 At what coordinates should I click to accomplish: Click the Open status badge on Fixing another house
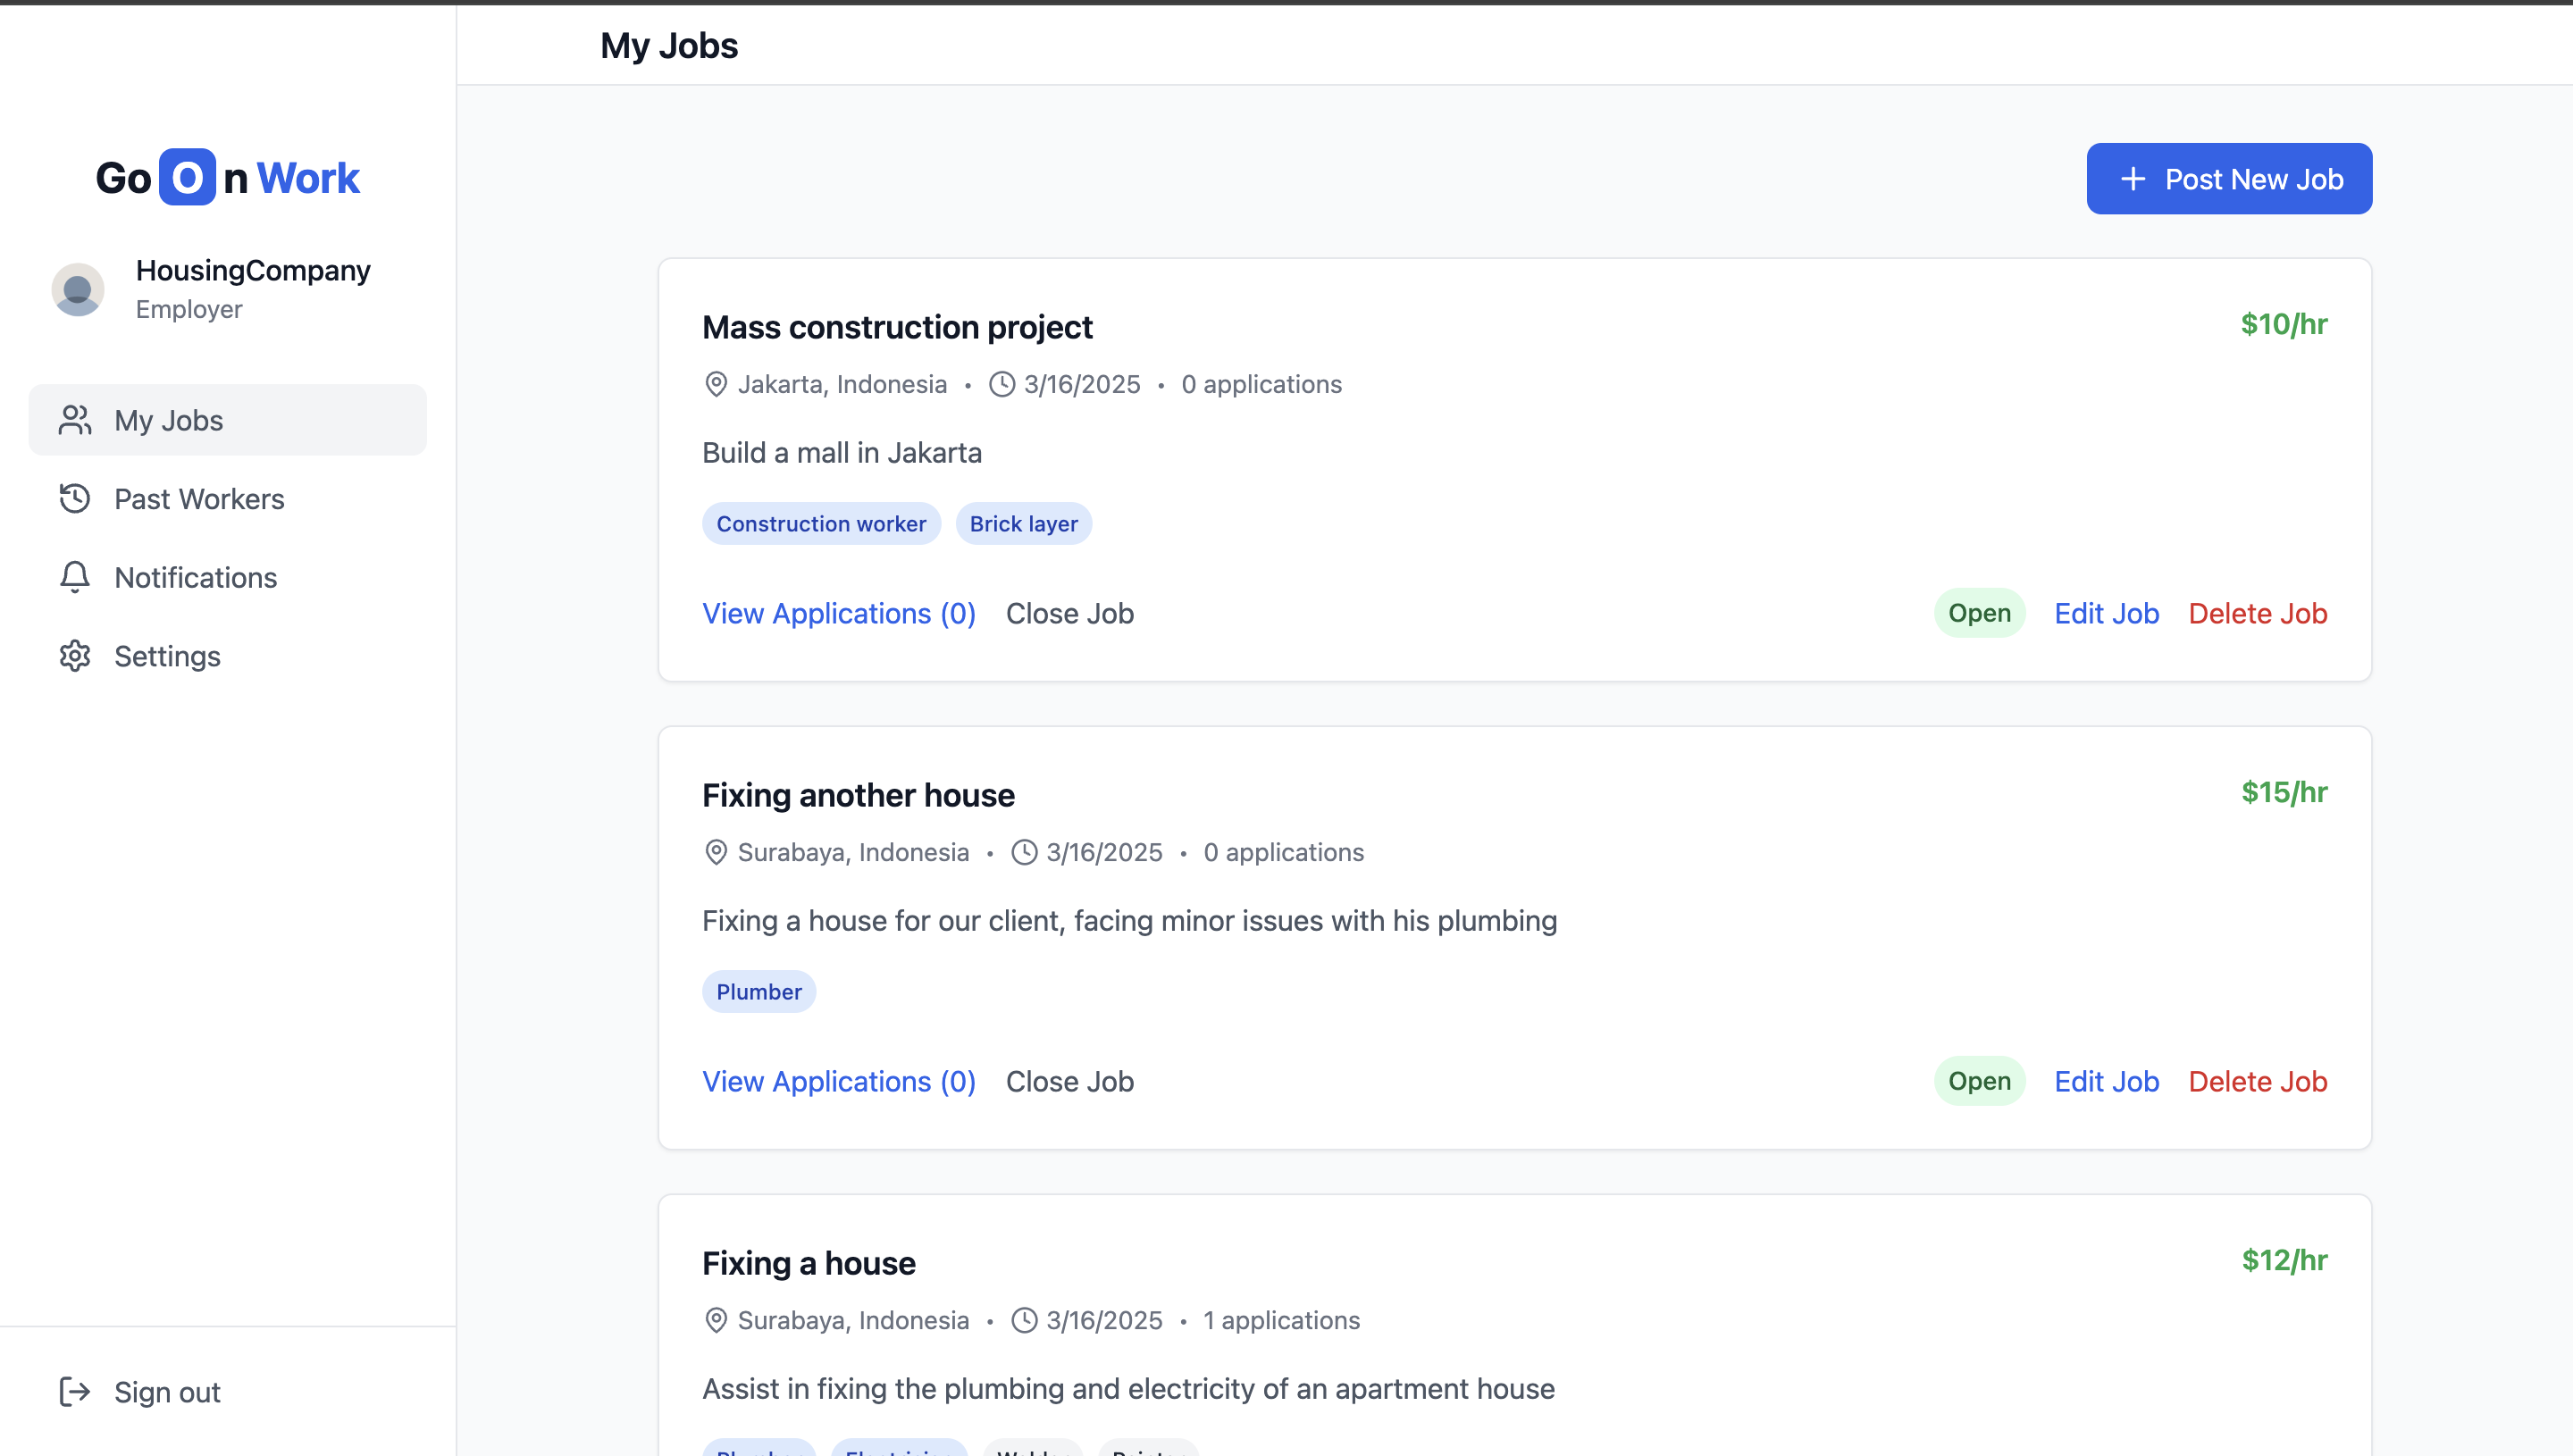(x=1978, y=1081)
